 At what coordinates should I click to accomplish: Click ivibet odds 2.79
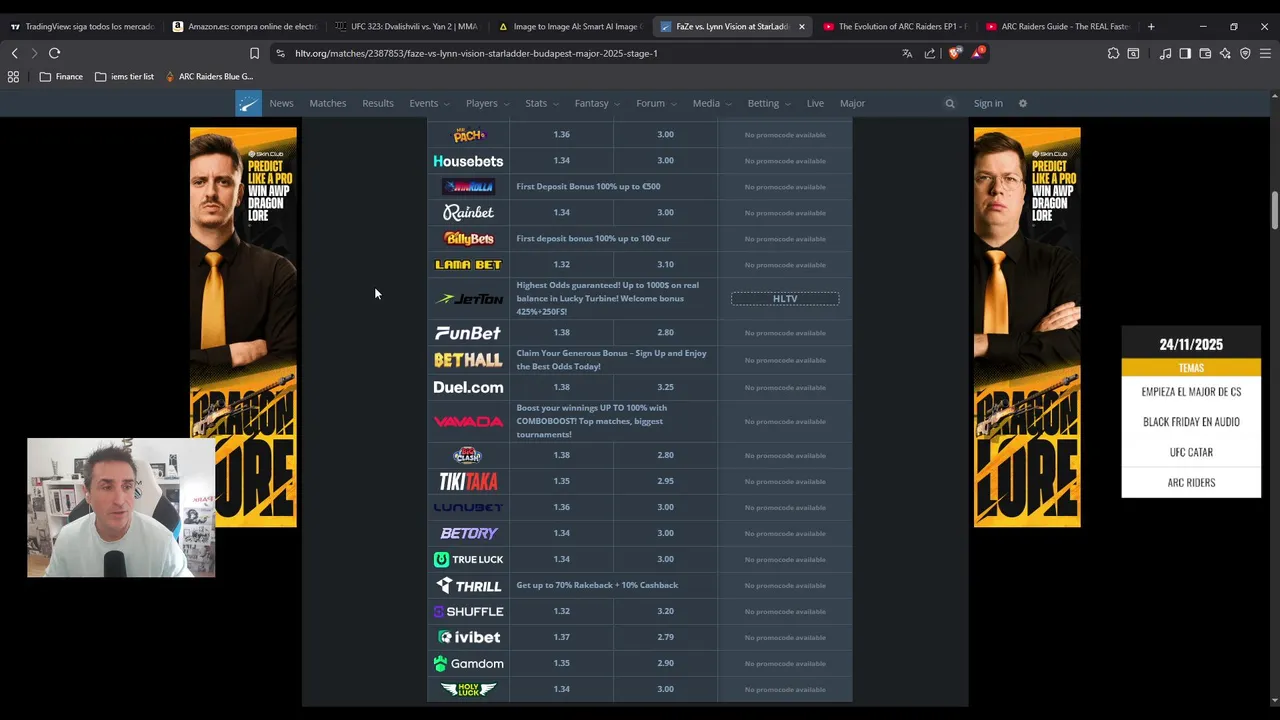click(665, 637)
